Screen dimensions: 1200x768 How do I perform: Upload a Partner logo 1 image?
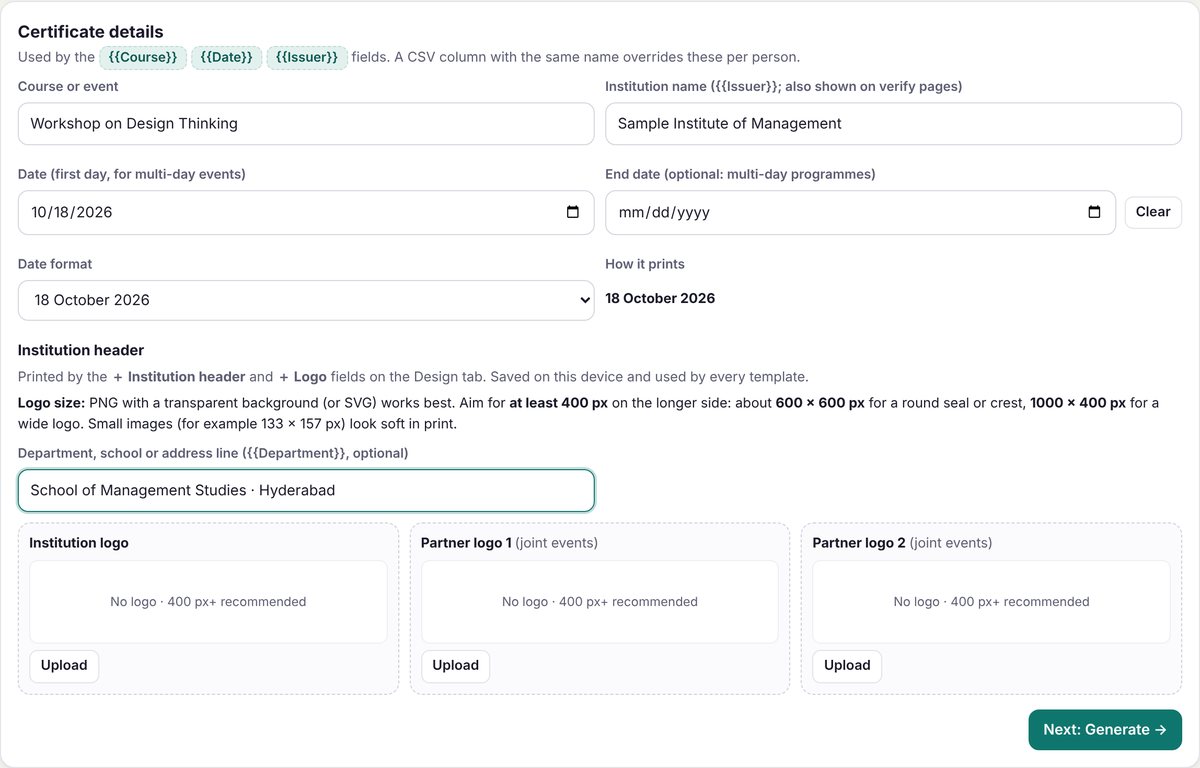(455, 666)
